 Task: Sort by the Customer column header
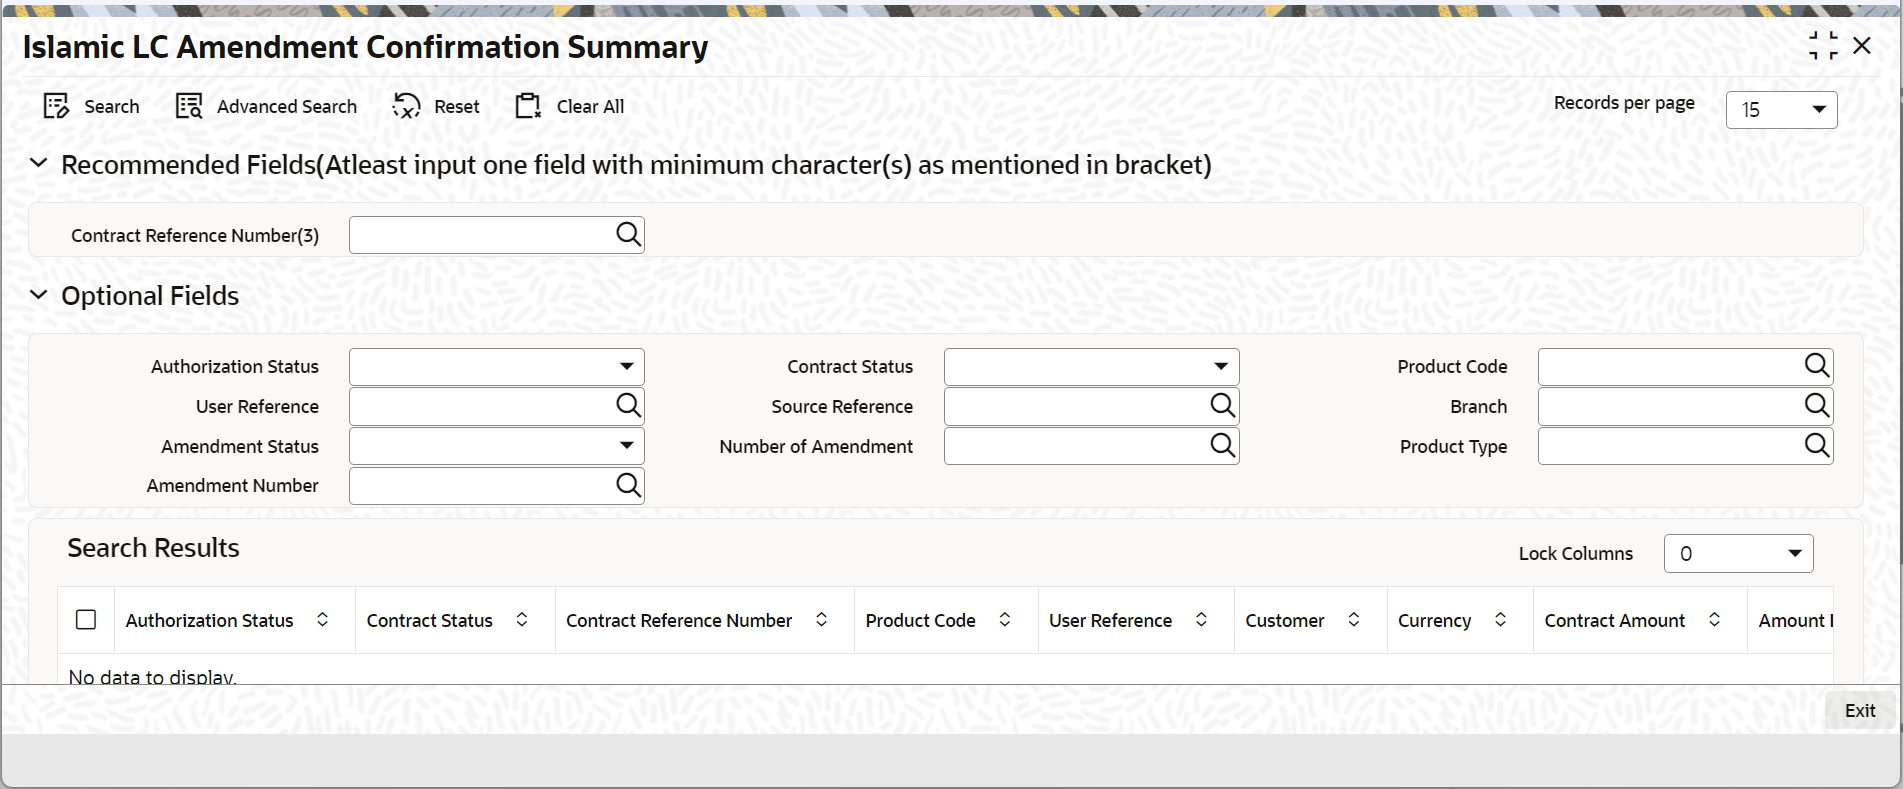(1353, 620)
